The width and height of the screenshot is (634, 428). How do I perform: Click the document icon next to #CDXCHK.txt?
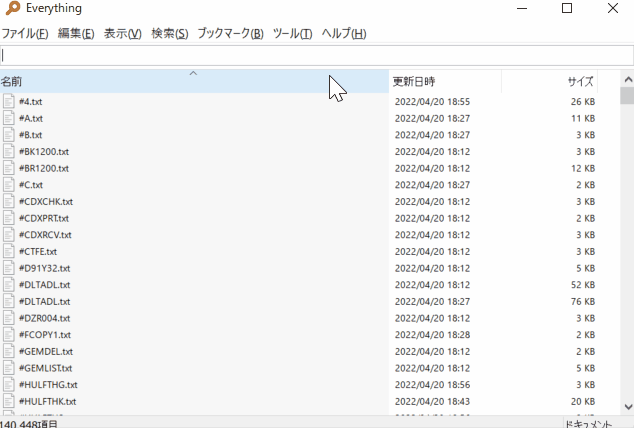point(8,201)
